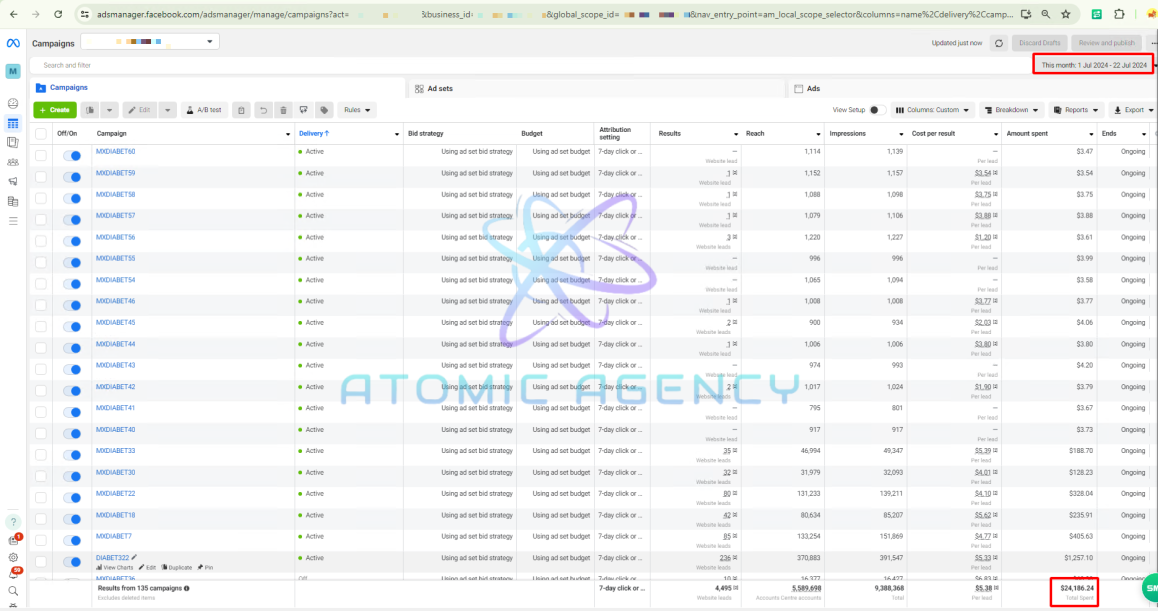1158x611 pixels.
Task: Click the search magnifier icon in sidebar
Action: 13,591
